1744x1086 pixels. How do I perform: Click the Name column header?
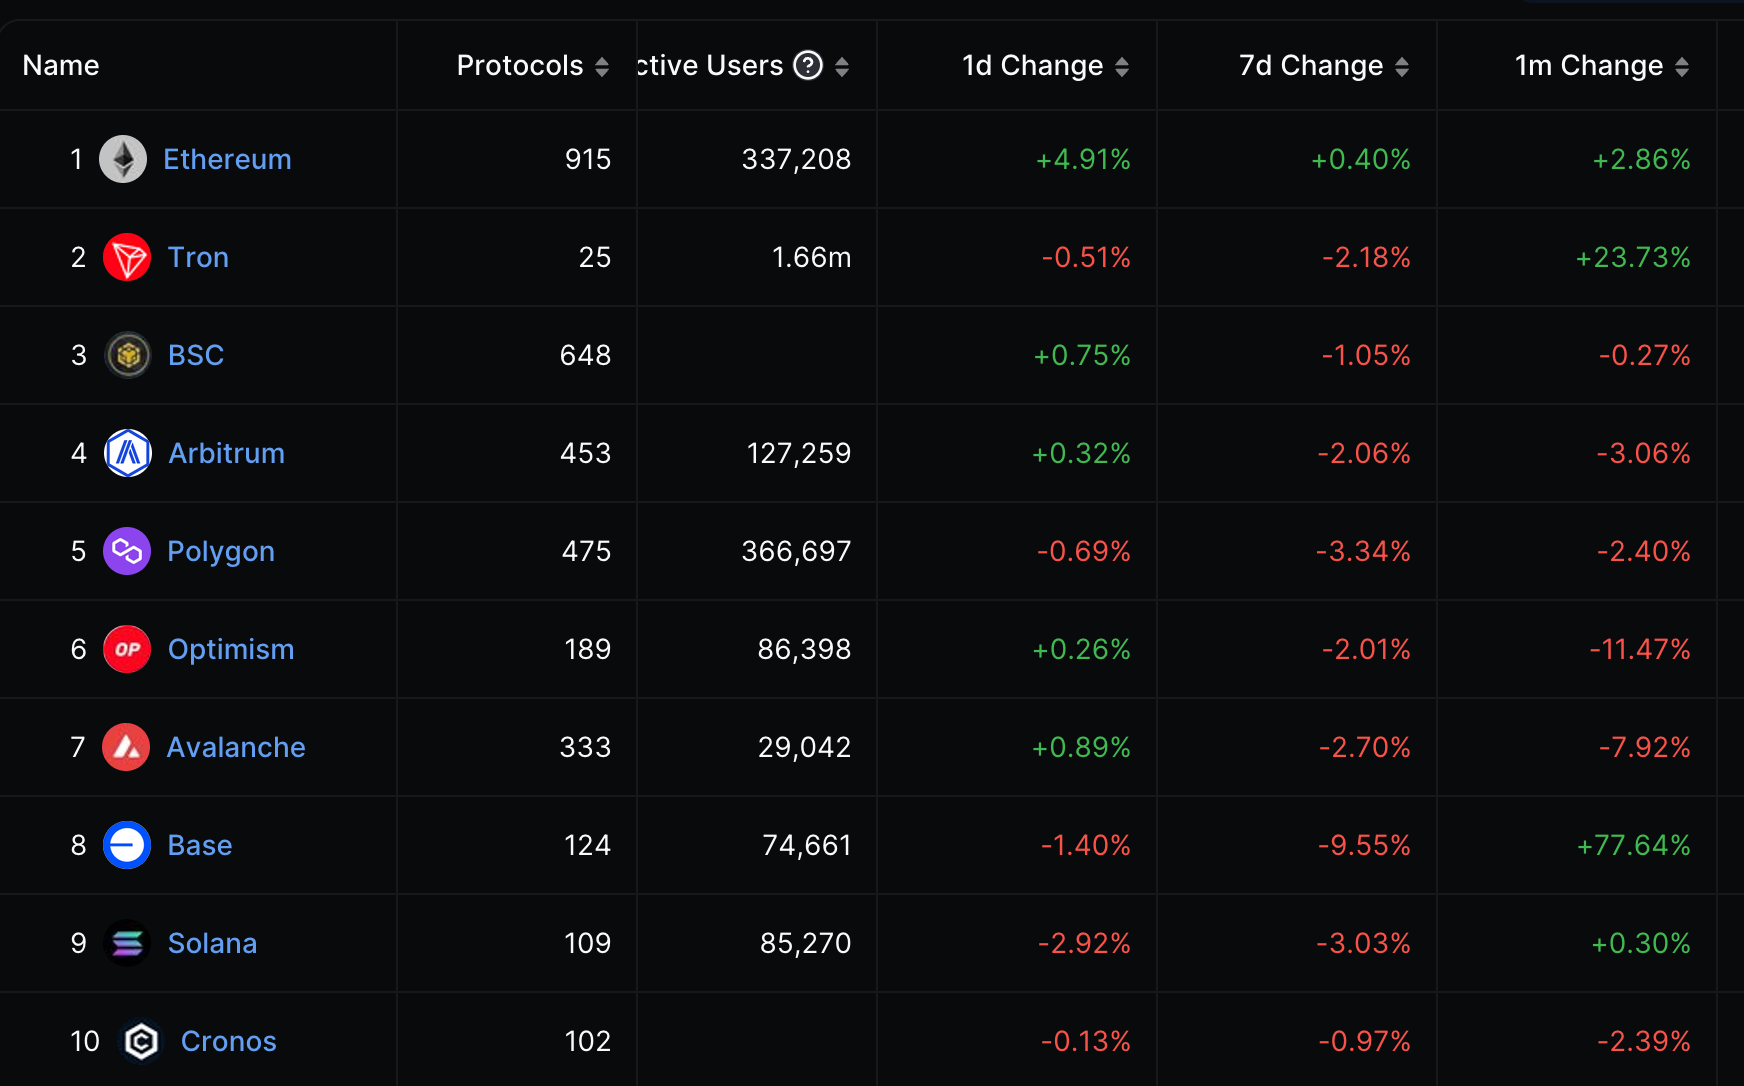click(x=61, y=65)
